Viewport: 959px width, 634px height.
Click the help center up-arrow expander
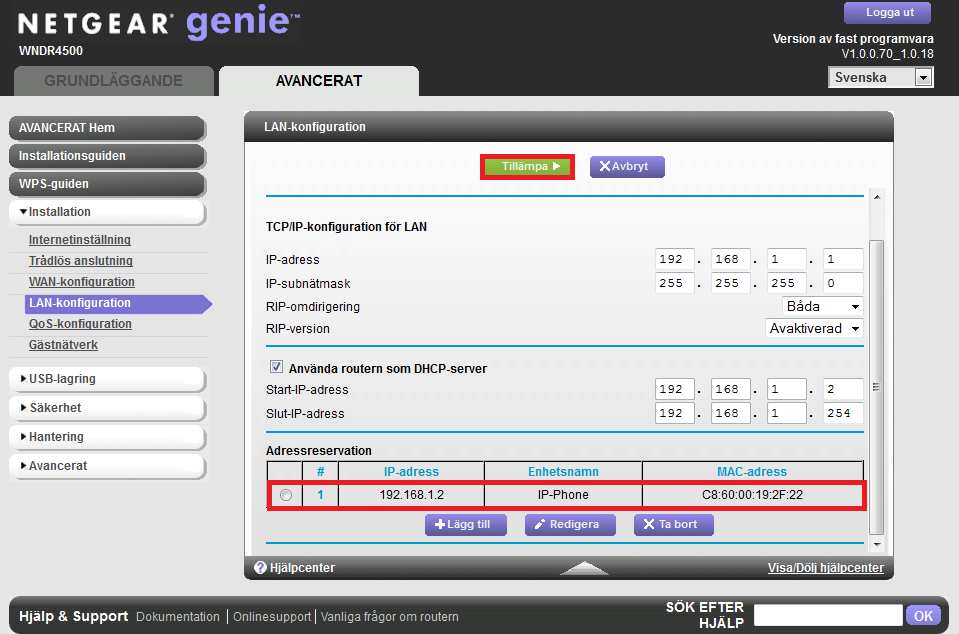click(584, 568)
